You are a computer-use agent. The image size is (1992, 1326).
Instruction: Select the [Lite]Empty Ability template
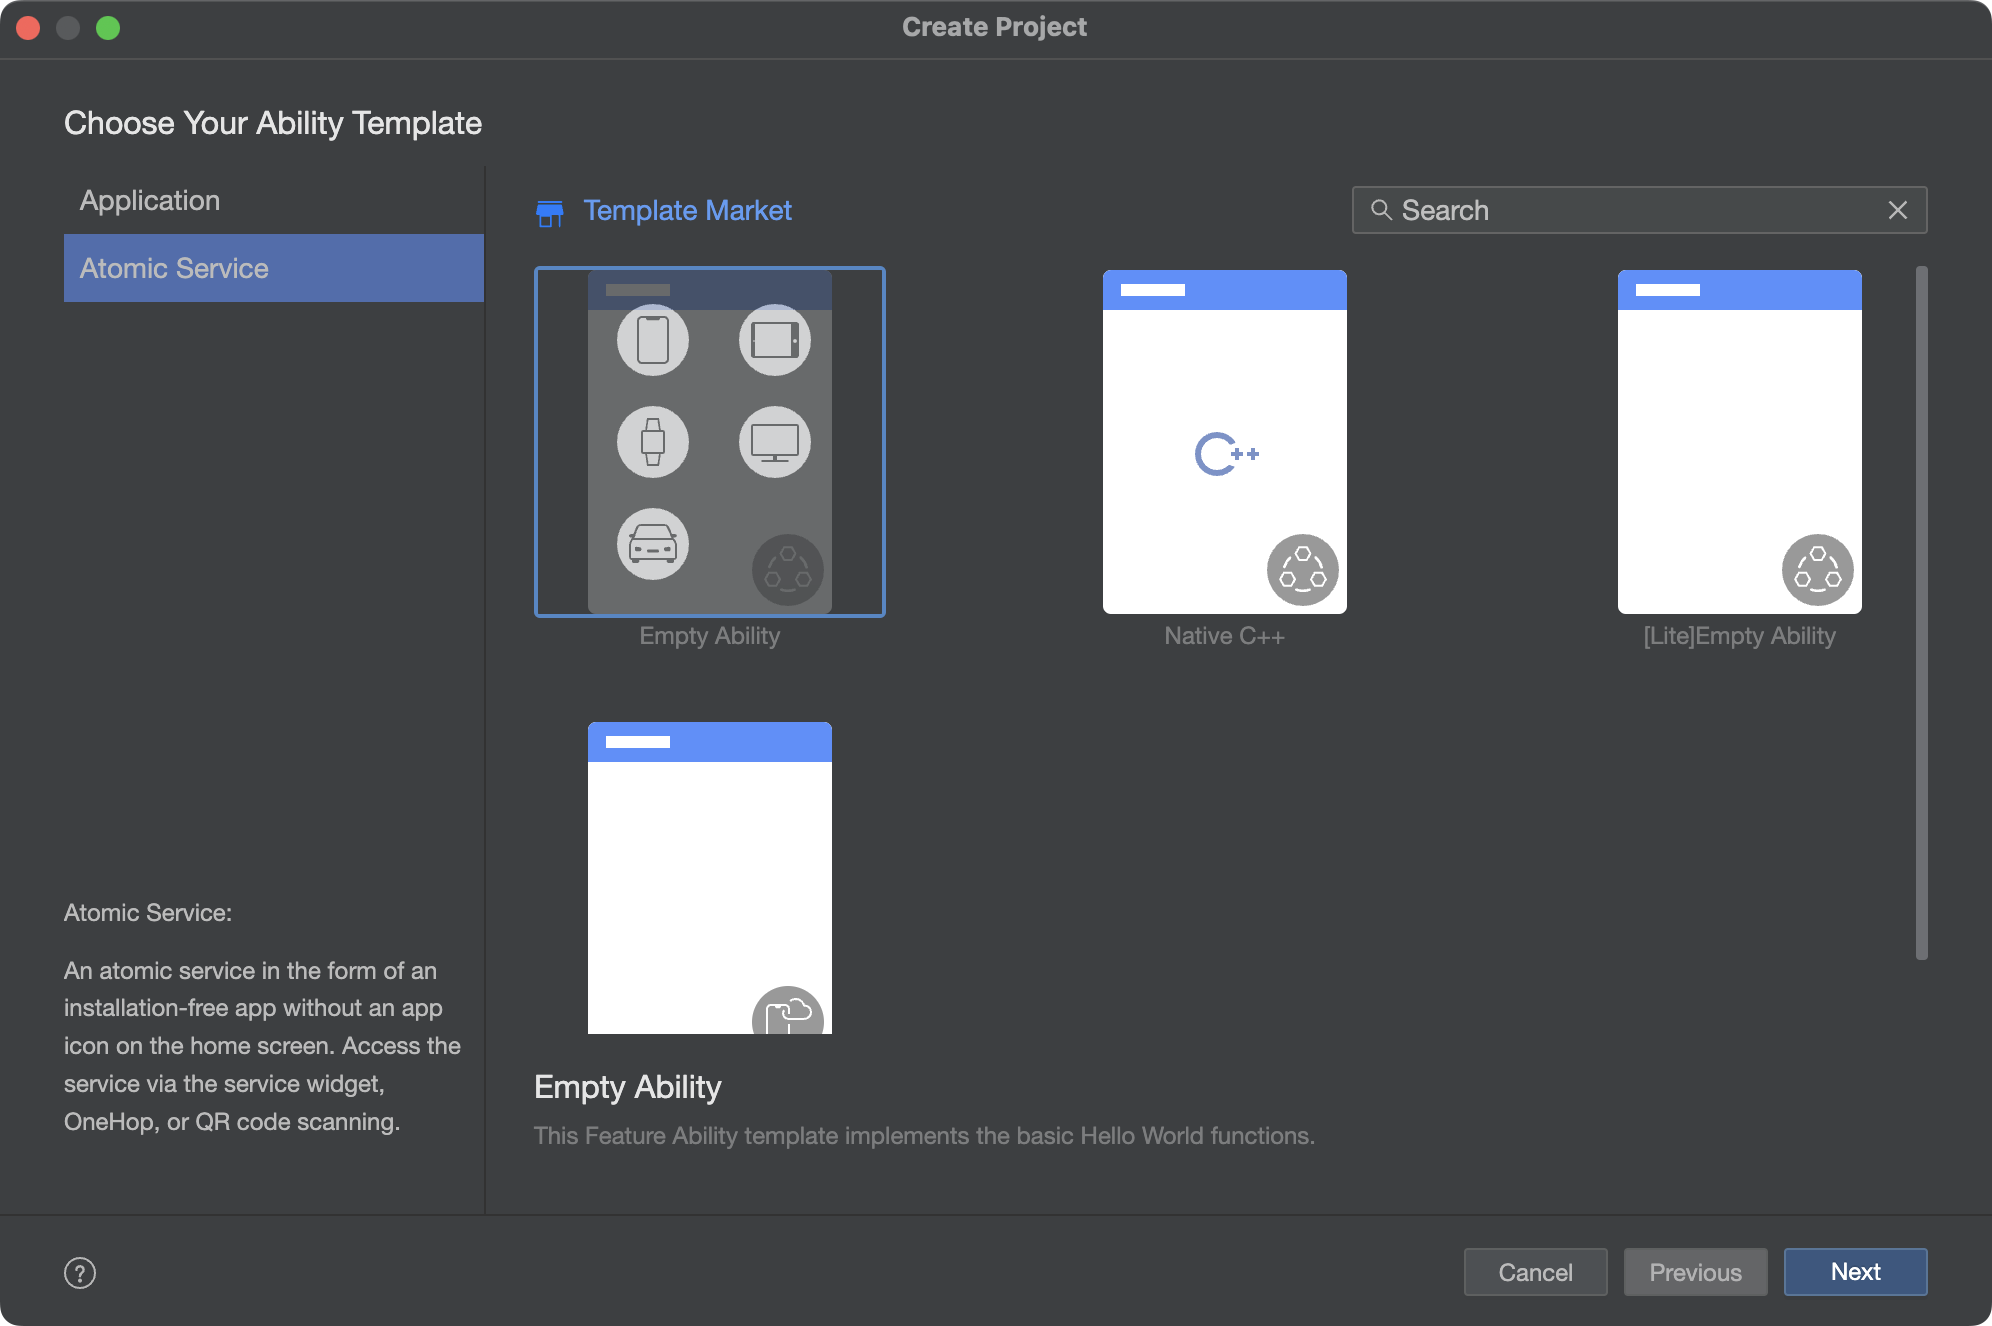point(1739,442)
